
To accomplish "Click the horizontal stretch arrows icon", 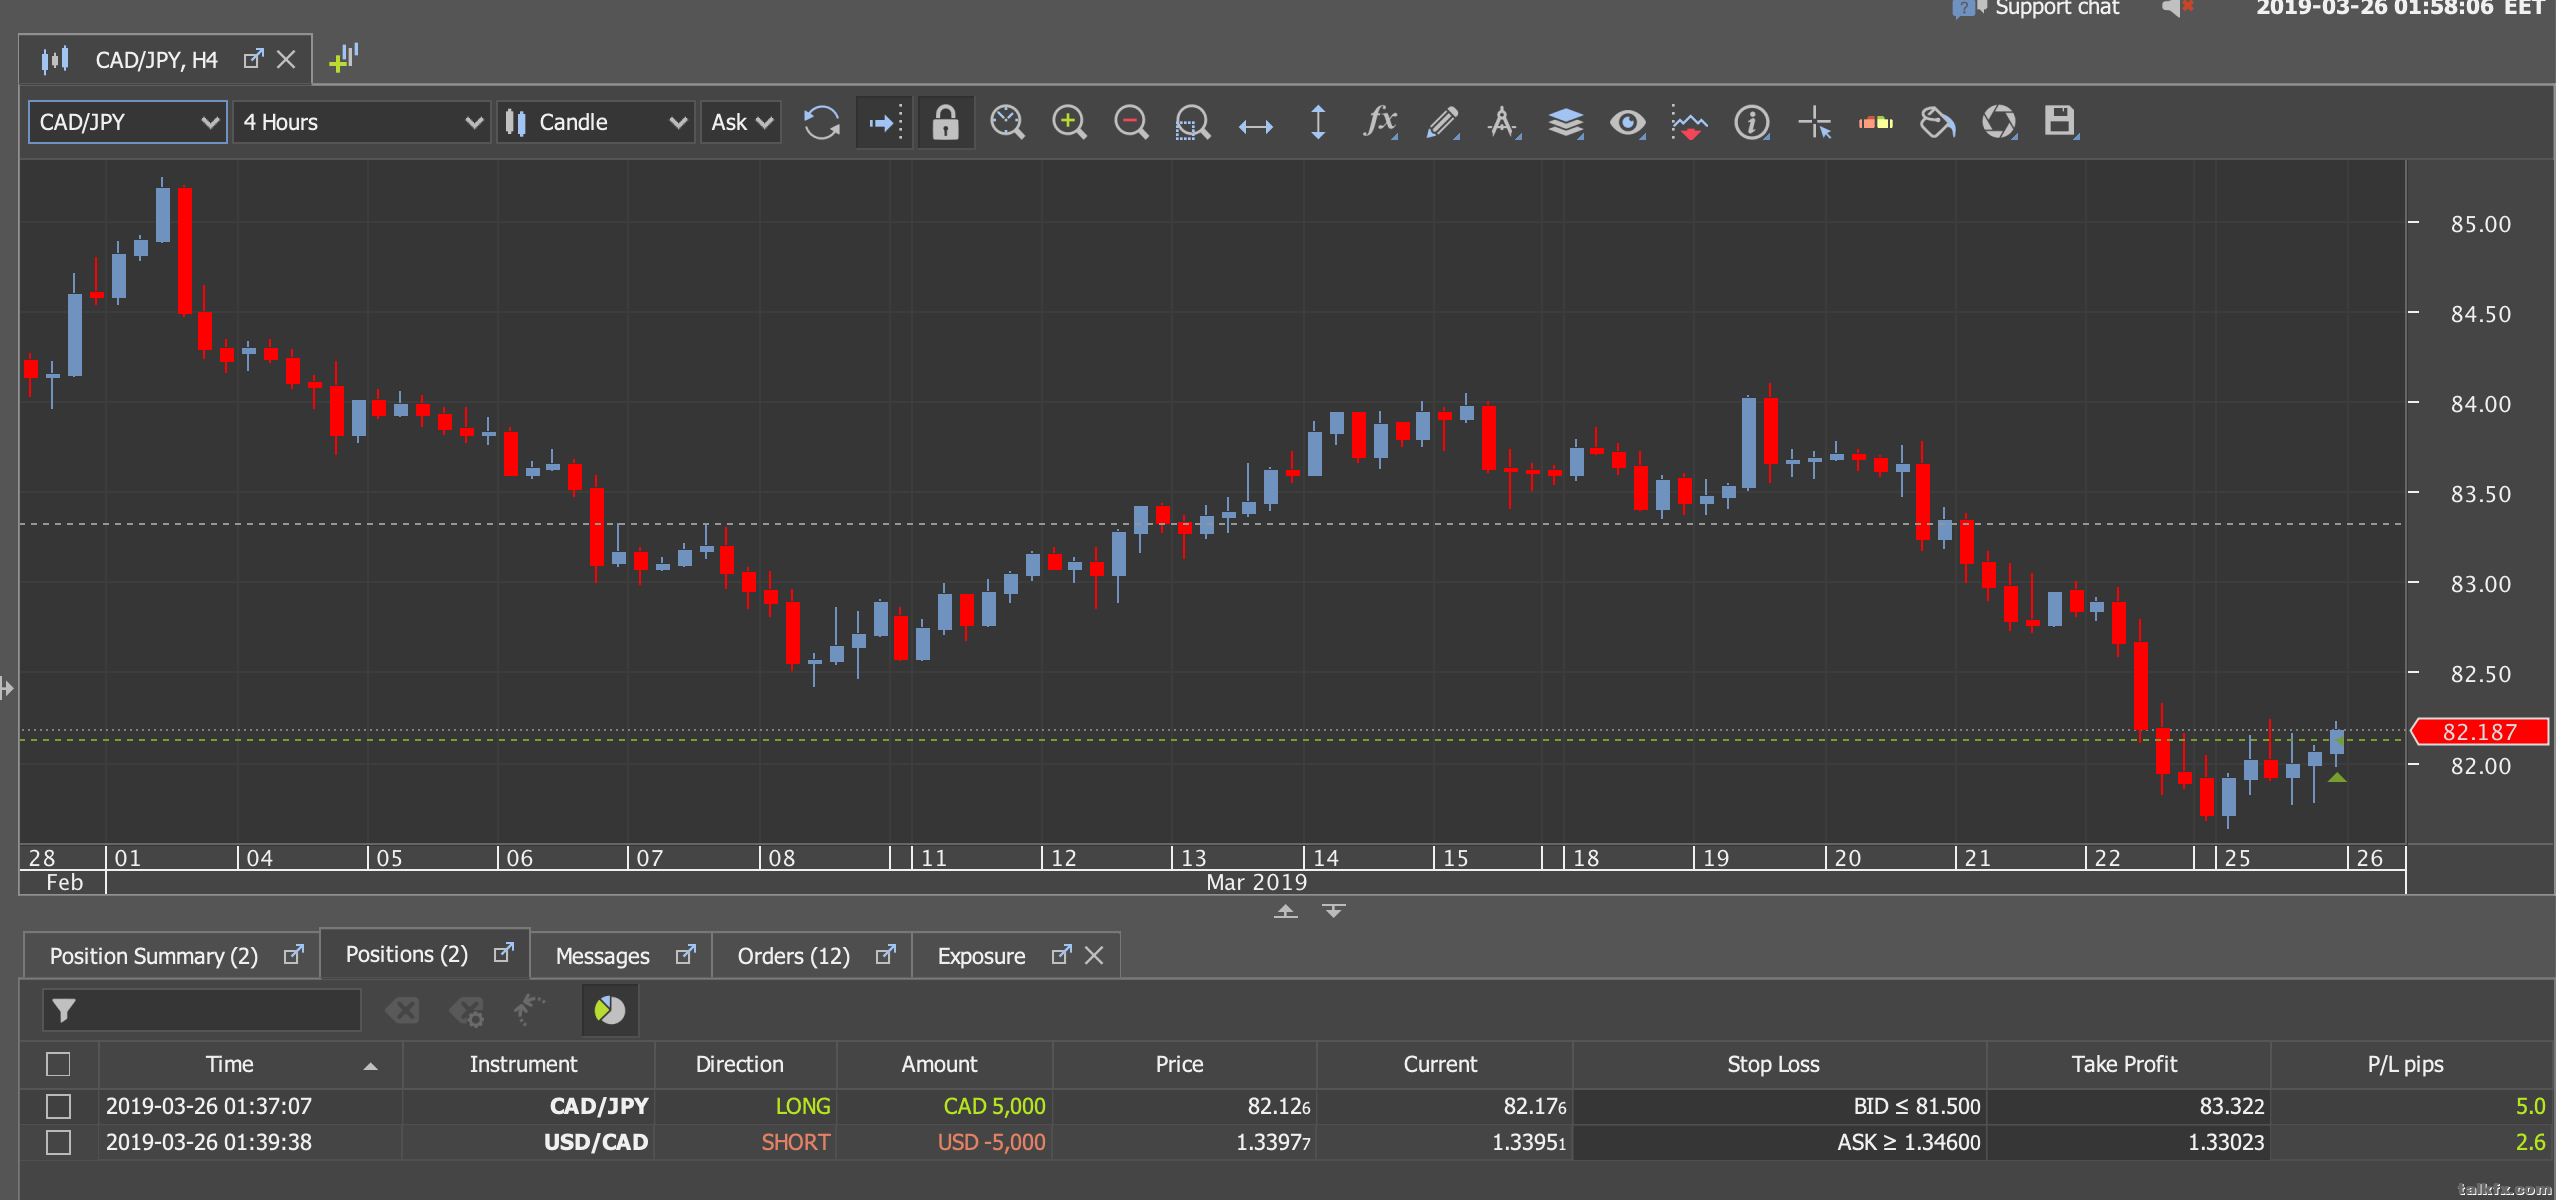I will [1255, 125].
